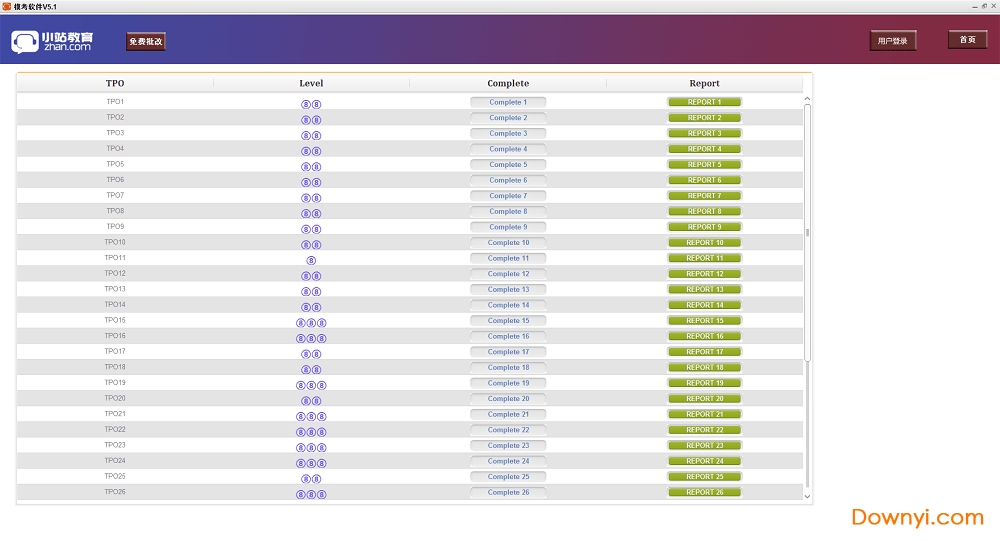Go to the 首页 home page

pyautogui.click(x=967, y=40)
